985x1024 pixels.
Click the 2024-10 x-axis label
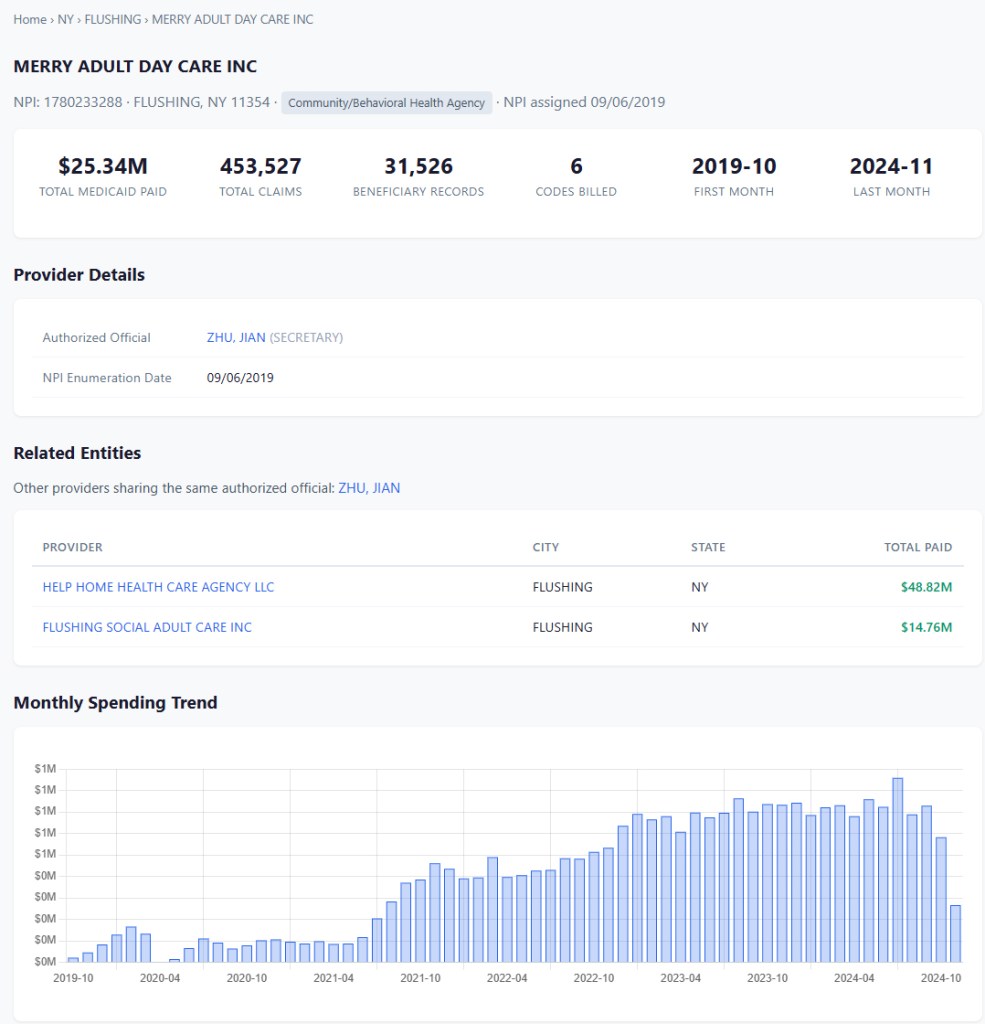click(x=941, y=978)
